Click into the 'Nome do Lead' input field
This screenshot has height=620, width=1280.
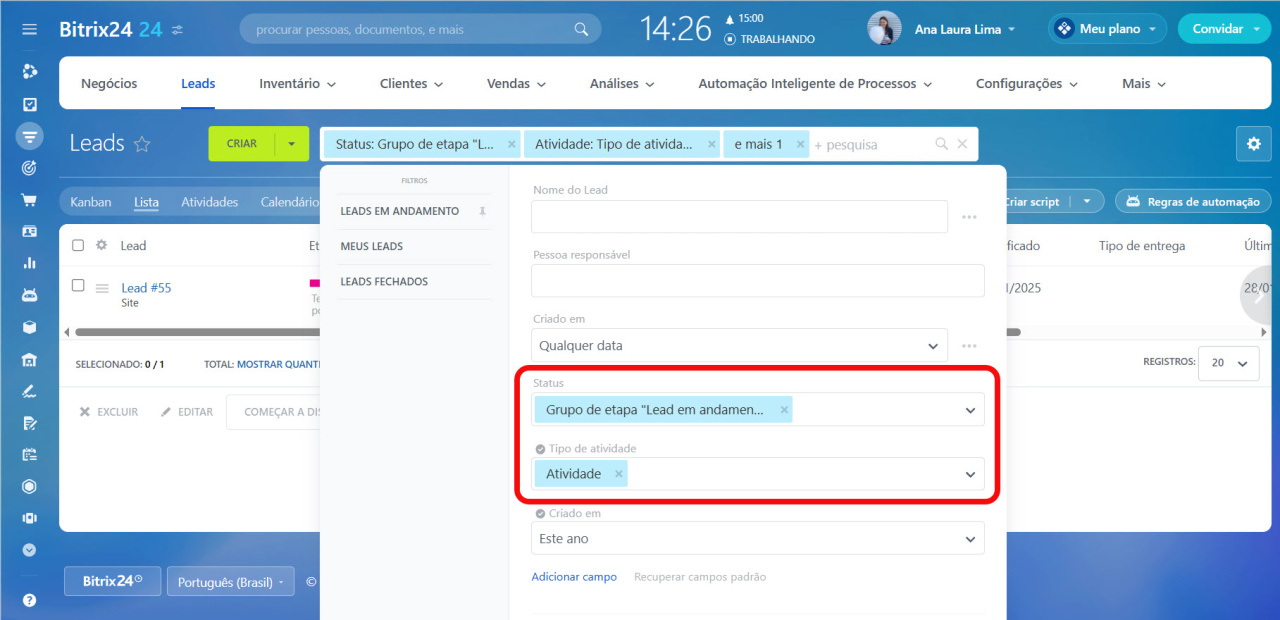pyautogui.click(x=739, y=217)
